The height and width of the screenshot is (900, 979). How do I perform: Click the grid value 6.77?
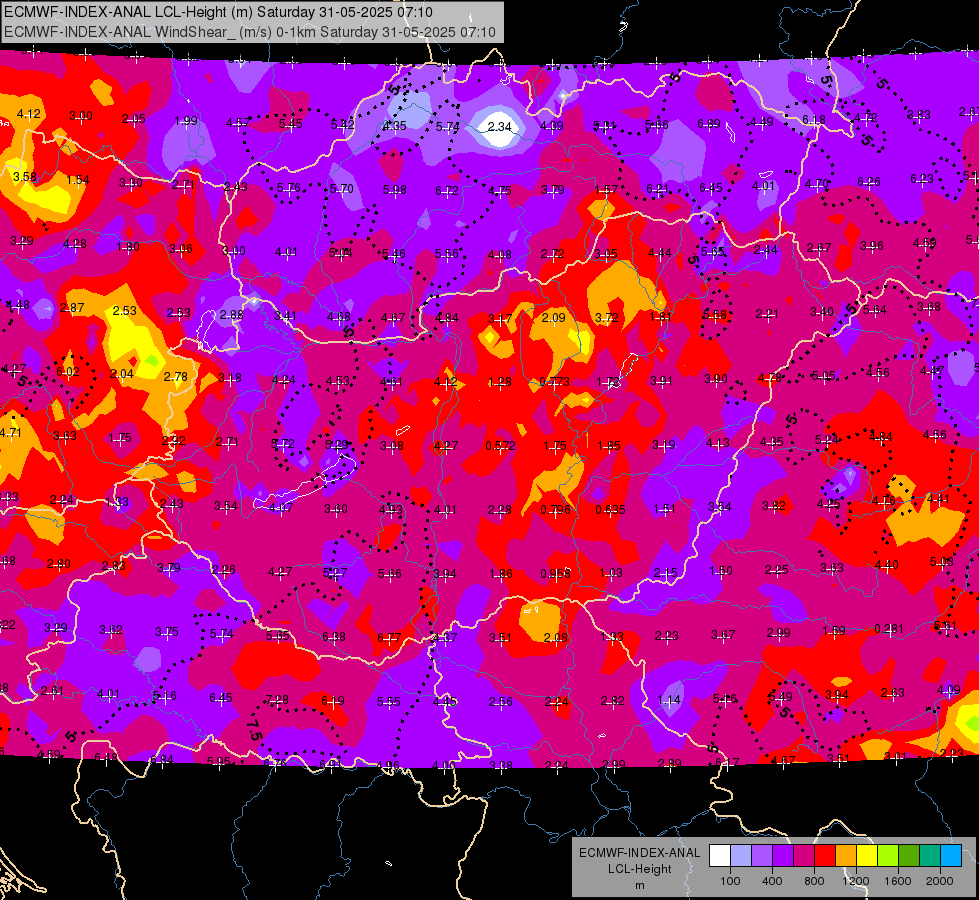[389, 638]
